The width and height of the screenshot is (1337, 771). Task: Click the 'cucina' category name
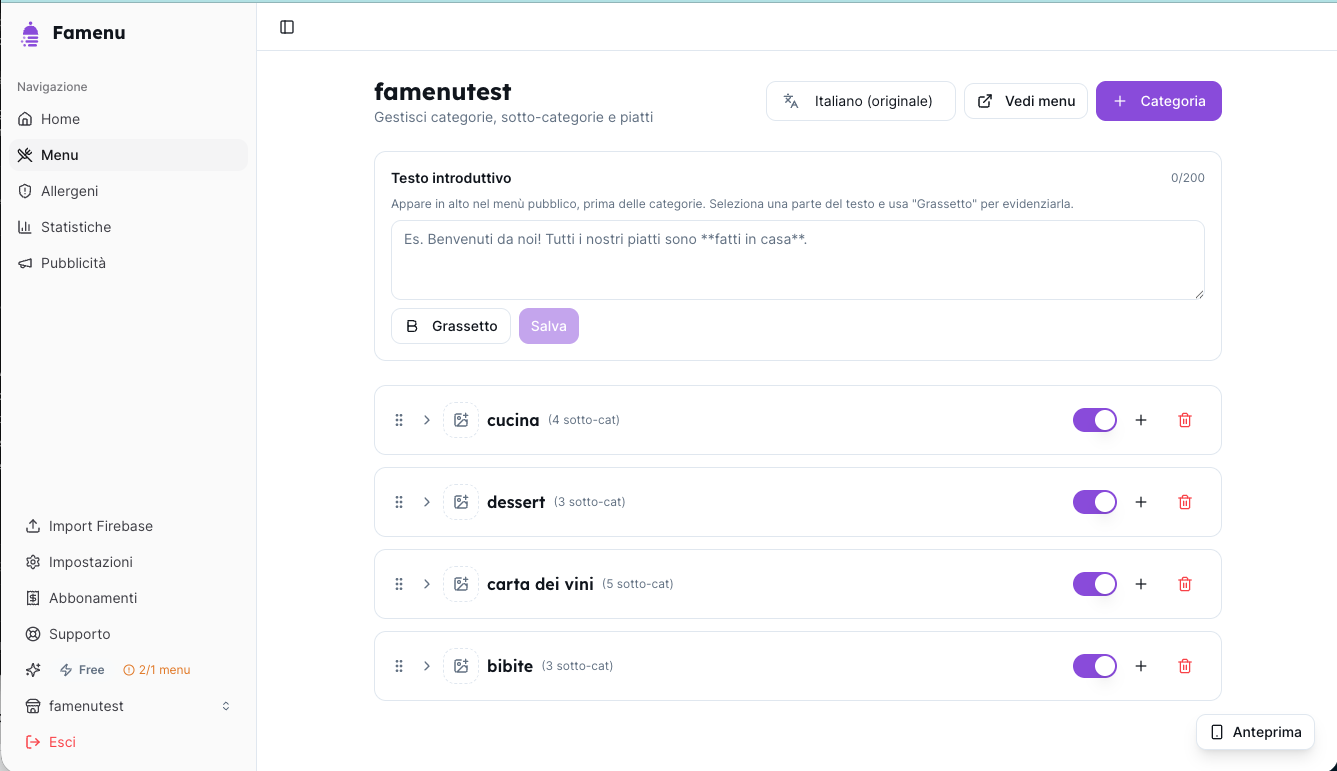513,420
